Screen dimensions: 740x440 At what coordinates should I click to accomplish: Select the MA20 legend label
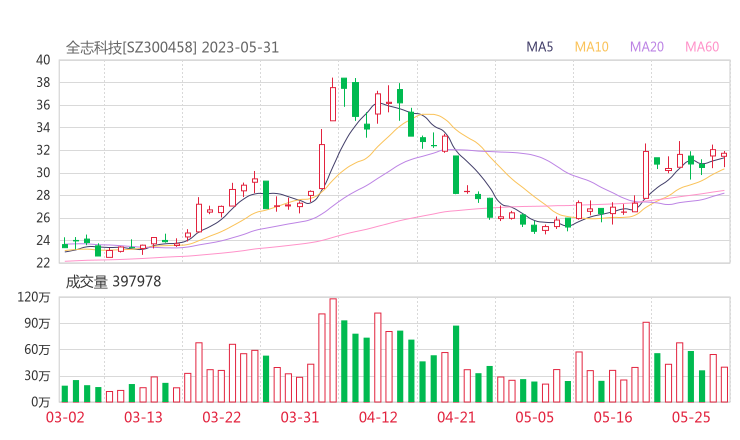click(647, 47)
